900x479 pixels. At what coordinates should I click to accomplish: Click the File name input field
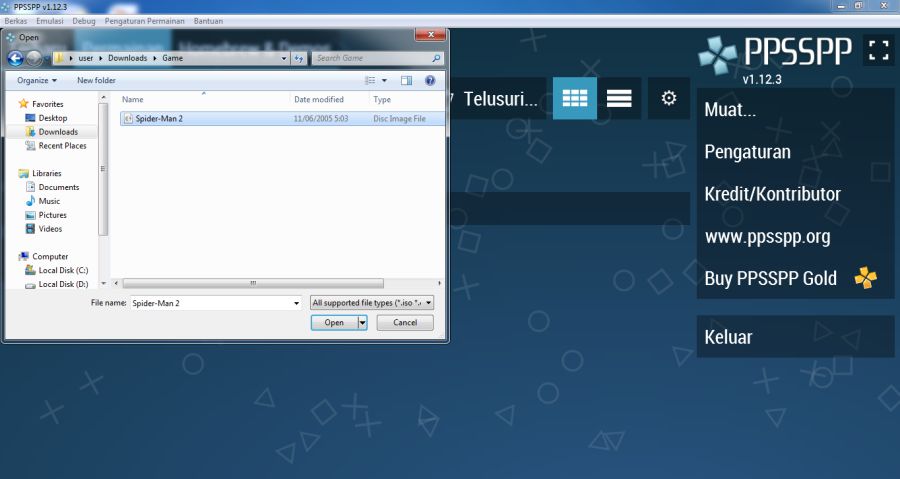(211, 303)
